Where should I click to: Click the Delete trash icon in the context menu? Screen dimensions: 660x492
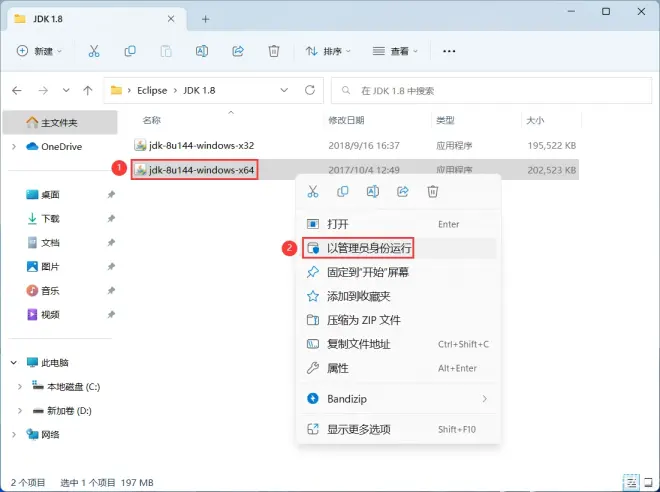point(433,191)
